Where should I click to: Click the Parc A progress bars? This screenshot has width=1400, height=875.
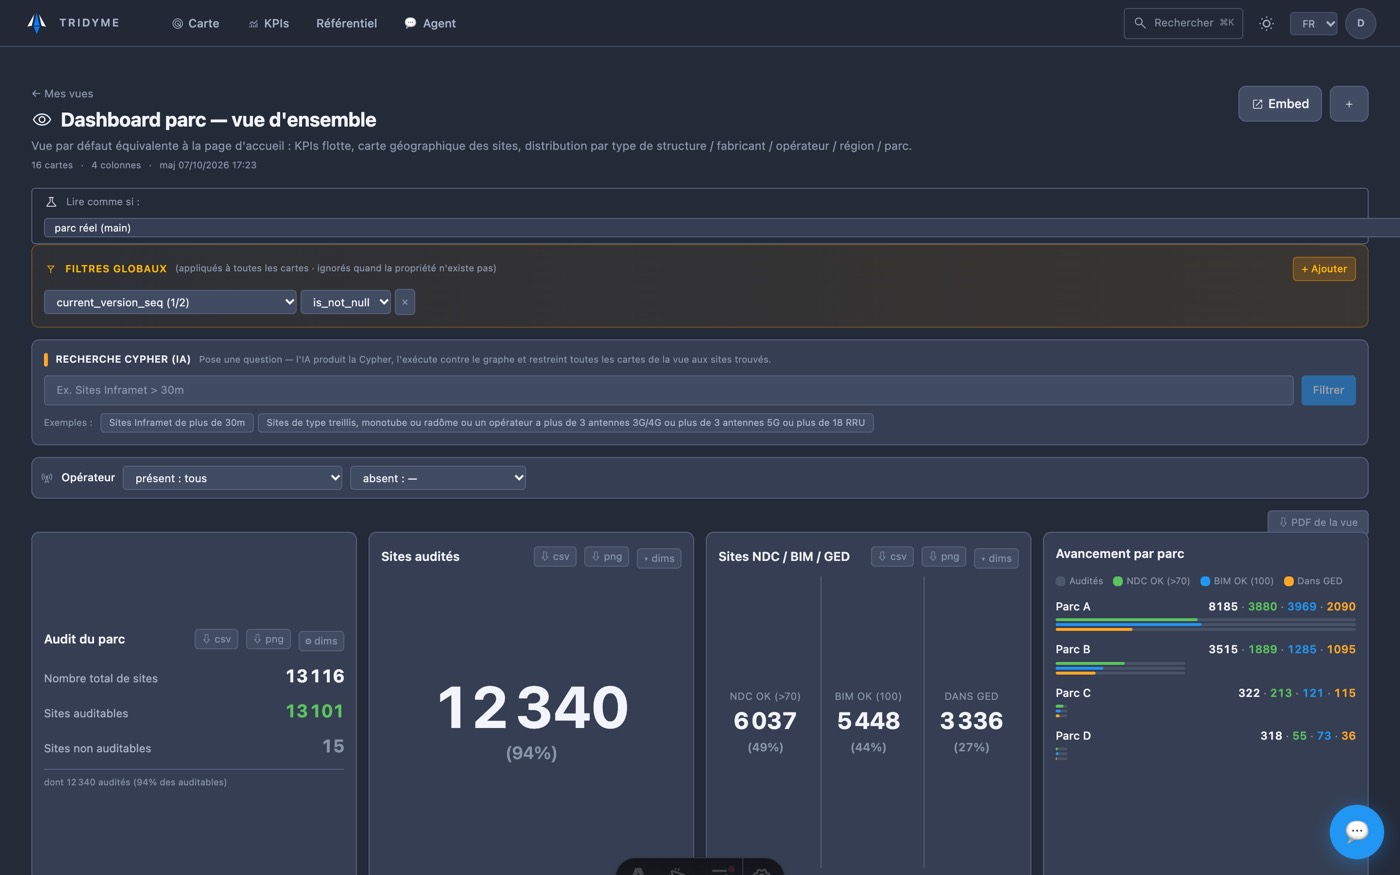click(x=1206, y=625)
